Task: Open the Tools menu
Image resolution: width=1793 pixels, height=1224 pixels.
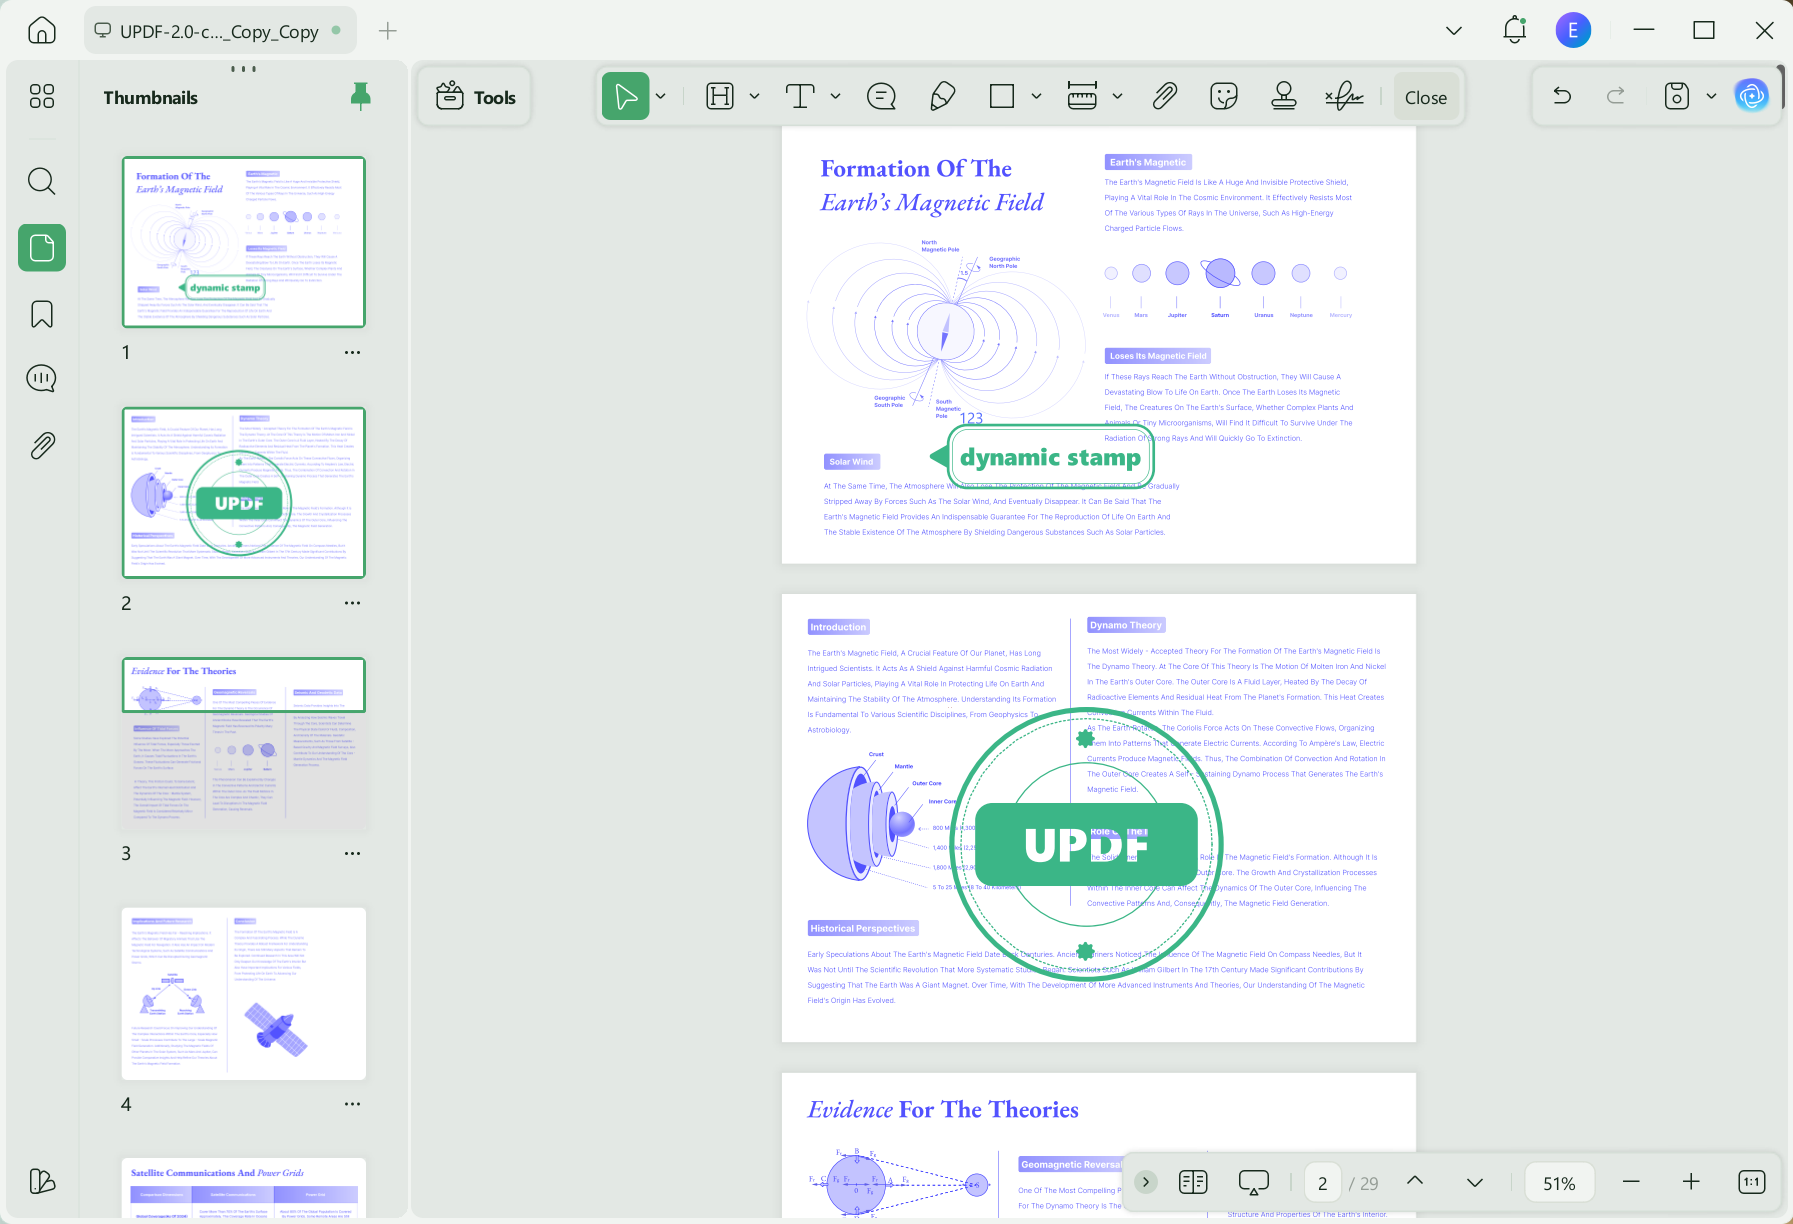Action: tap(475, 97)
